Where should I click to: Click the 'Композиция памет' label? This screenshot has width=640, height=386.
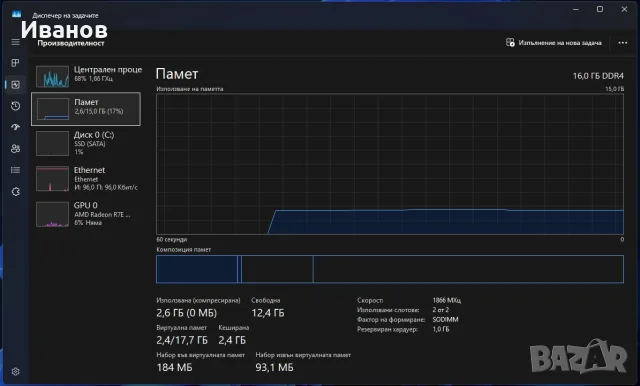point(184,249)
